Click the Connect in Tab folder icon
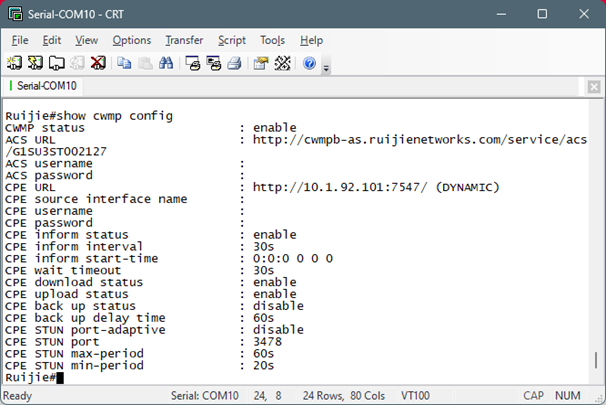 56,63
